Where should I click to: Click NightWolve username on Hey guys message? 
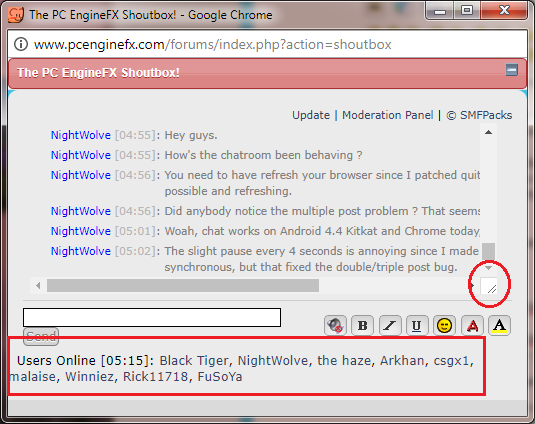pyautogui.click(x=81, y=135)
